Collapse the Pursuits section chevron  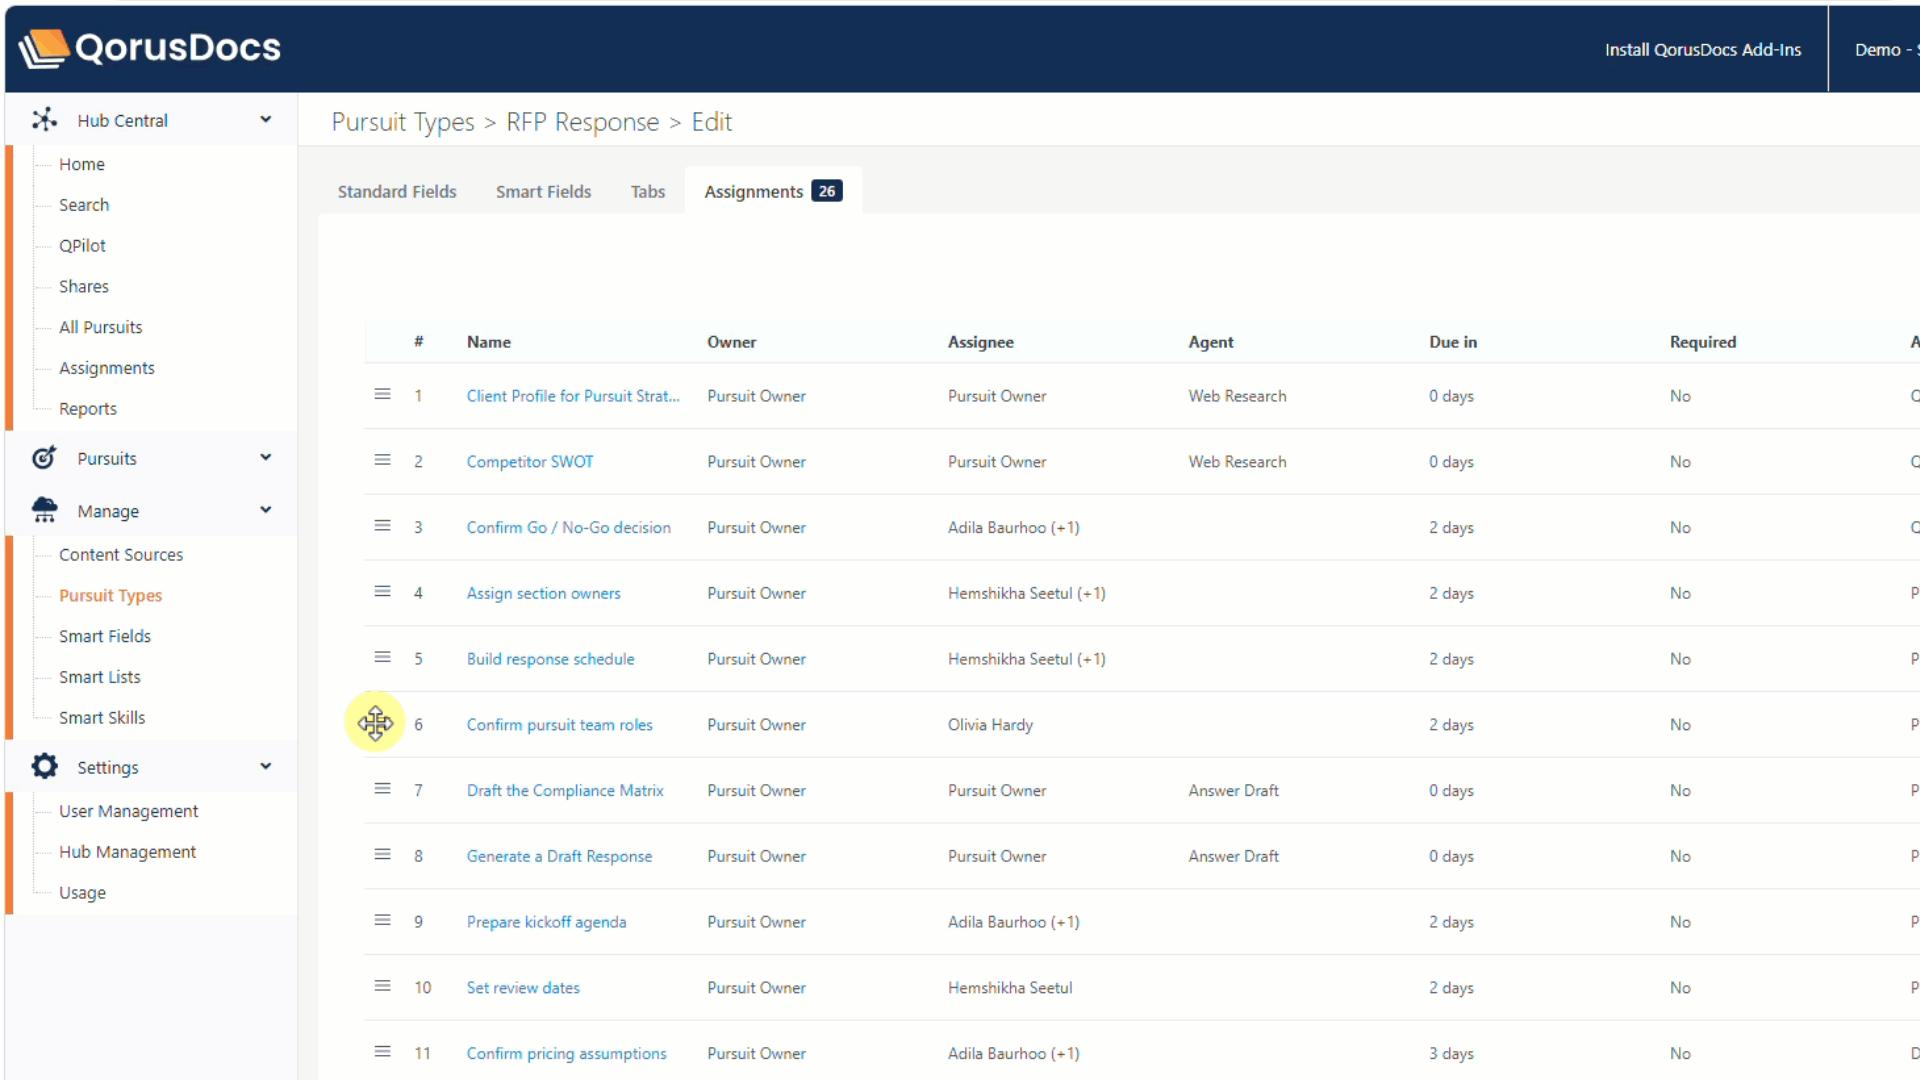point(266,458)
